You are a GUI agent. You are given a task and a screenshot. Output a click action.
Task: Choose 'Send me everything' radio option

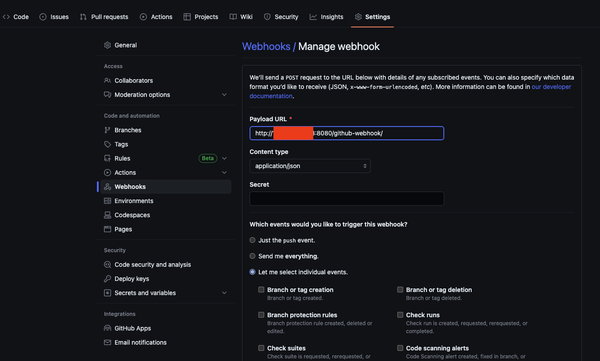(x=252, y=256)
